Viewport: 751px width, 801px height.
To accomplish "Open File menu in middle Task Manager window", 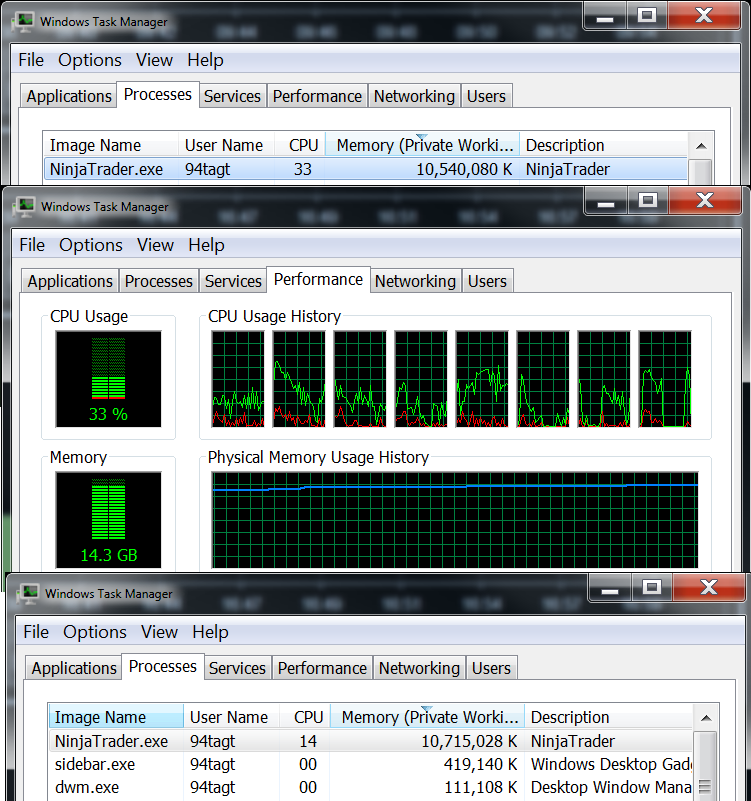I will [x=32, y=245].
